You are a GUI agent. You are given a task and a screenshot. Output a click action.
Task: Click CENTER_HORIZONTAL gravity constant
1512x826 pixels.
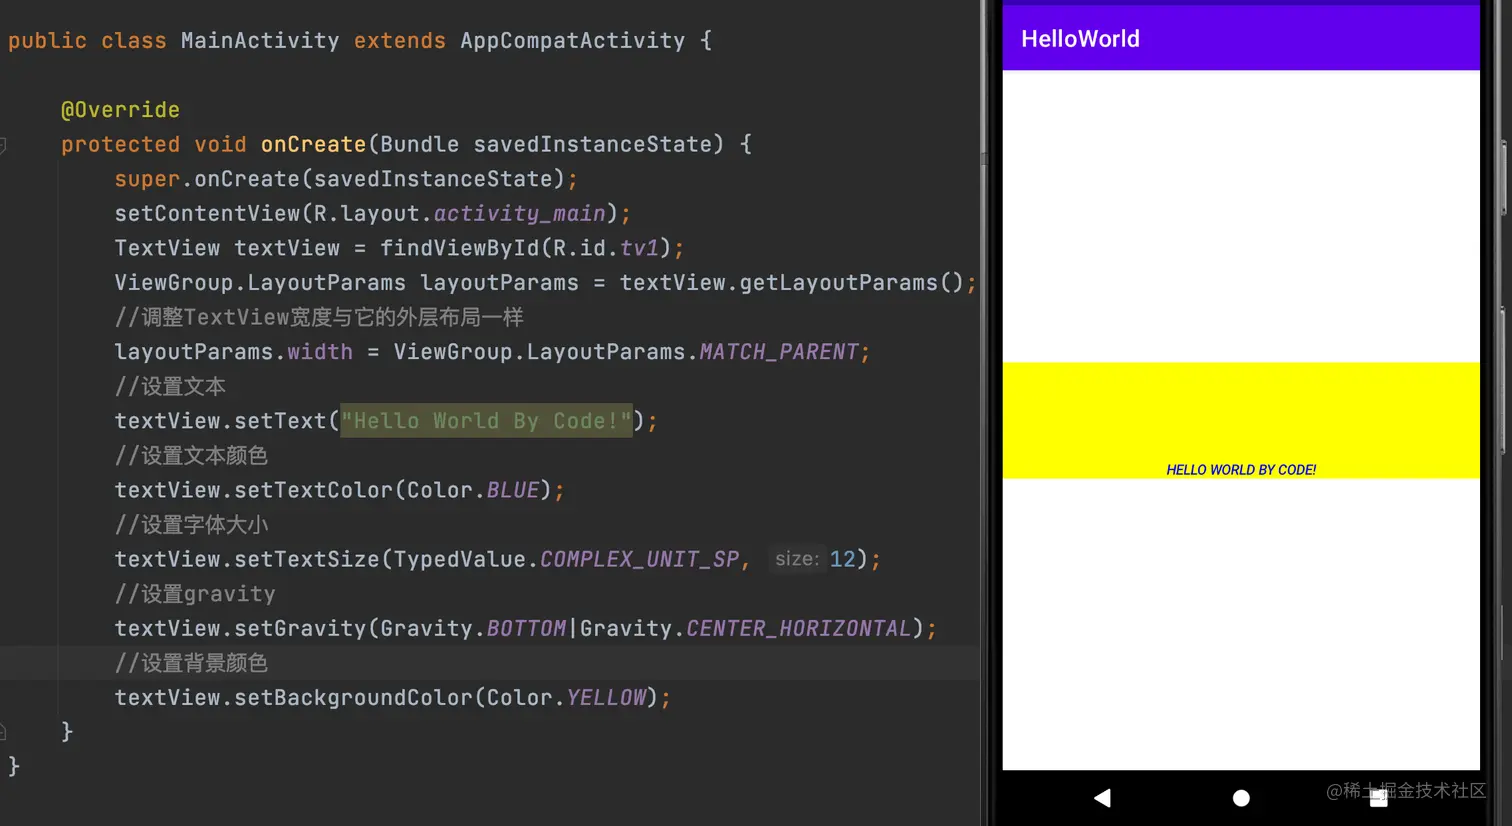(x=799, y=628)
